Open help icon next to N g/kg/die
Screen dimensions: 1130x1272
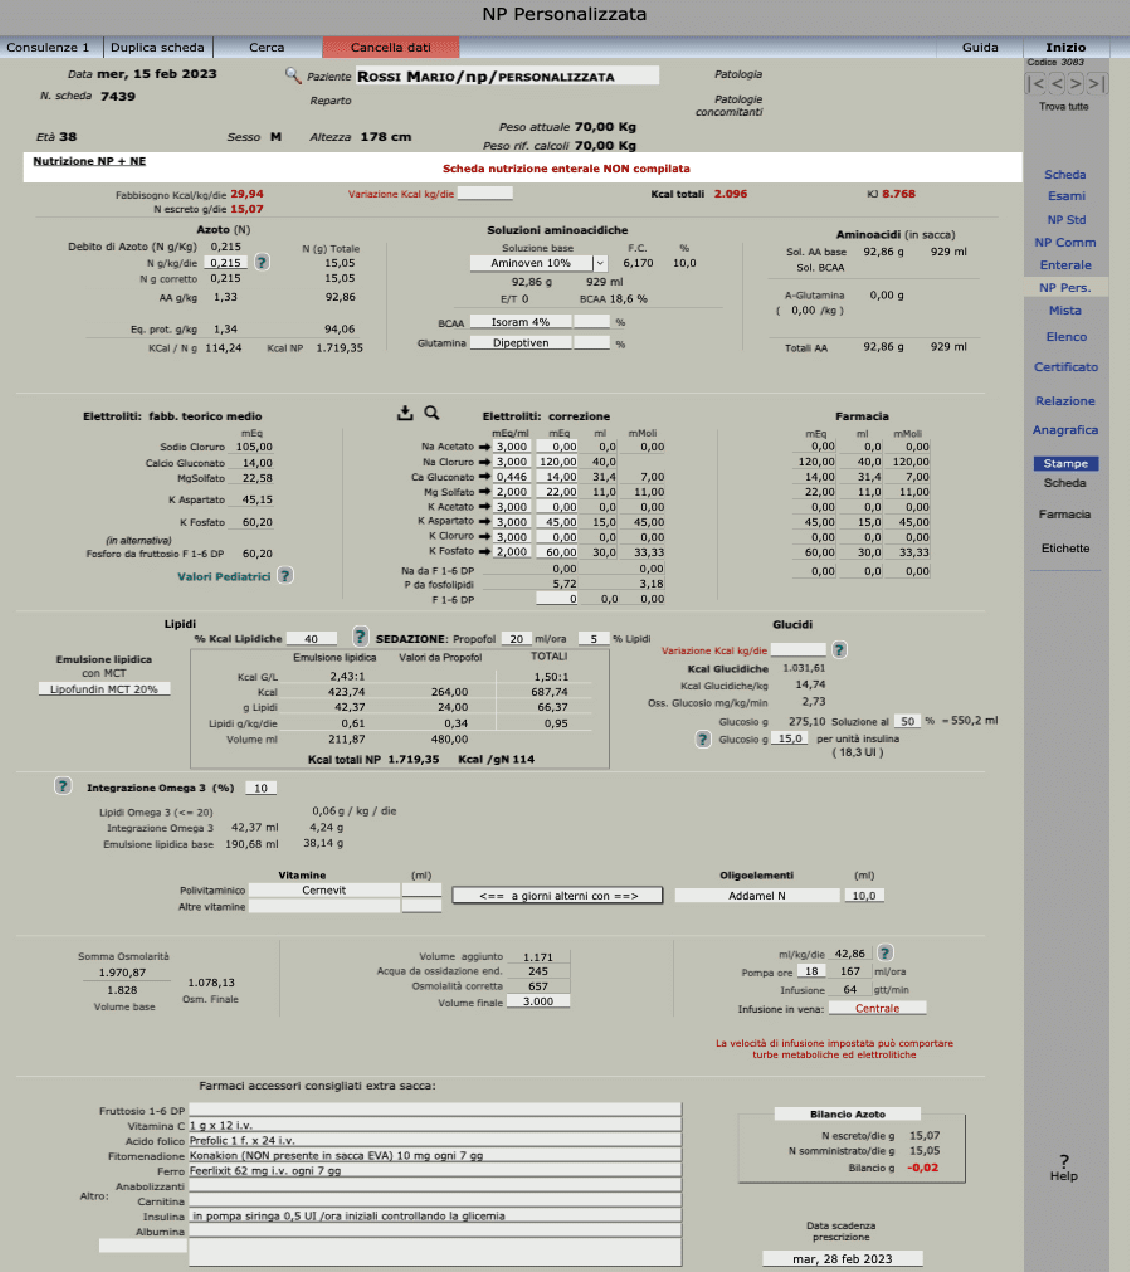[x=262, y=262]
